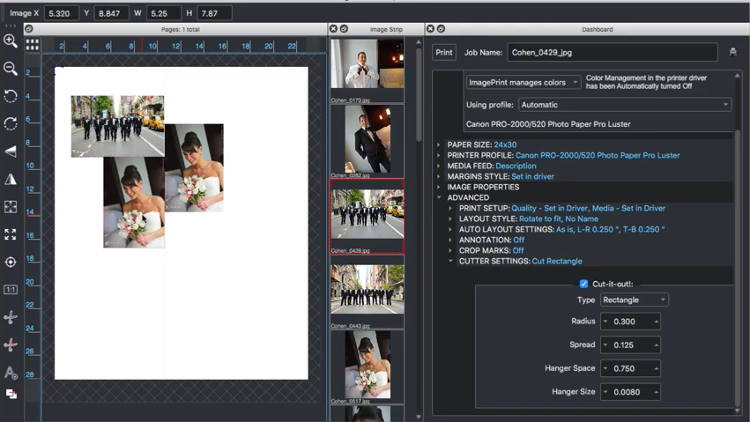Expand the AUTO LAYOUT SETTINGS row
The image size is (750, 422).
pos(450,229)
